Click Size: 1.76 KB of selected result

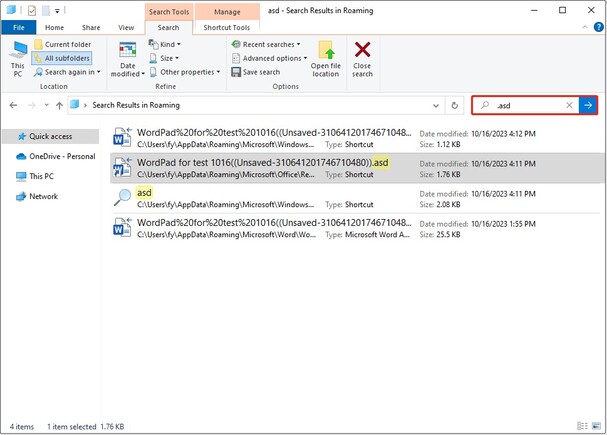coord(440,175)
